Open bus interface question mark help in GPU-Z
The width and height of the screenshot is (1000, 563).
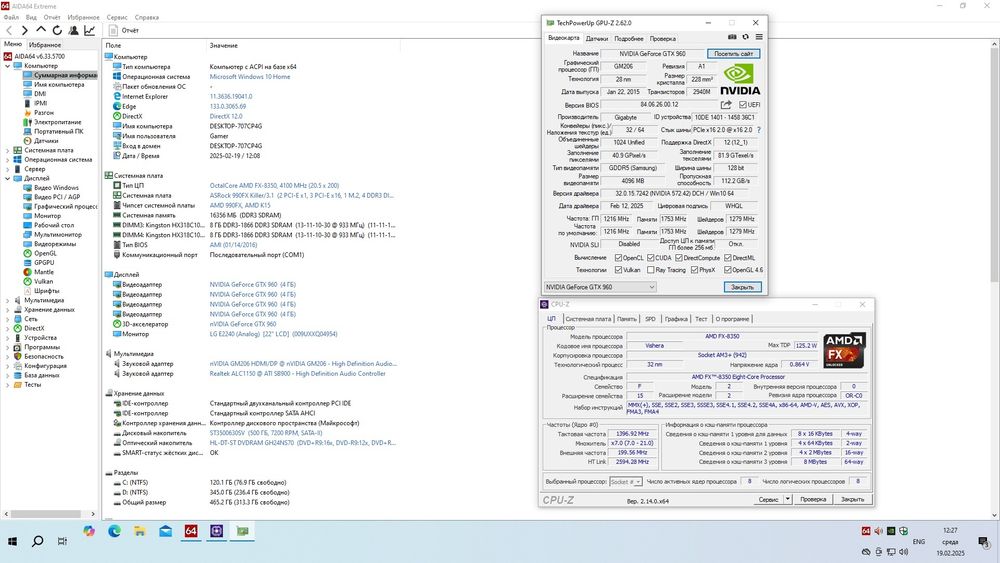758,129
